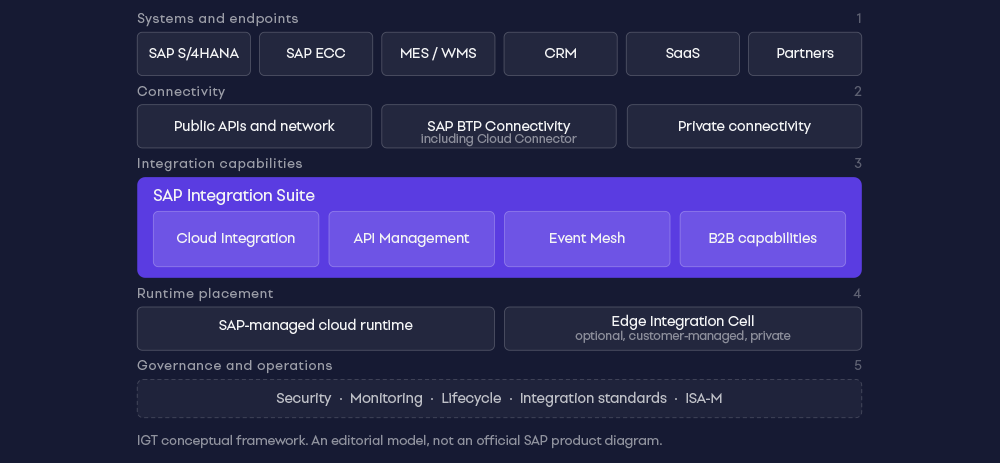Click the Security word in governance row
This screenshot has width=1000, height=463.
coord(304,399)
